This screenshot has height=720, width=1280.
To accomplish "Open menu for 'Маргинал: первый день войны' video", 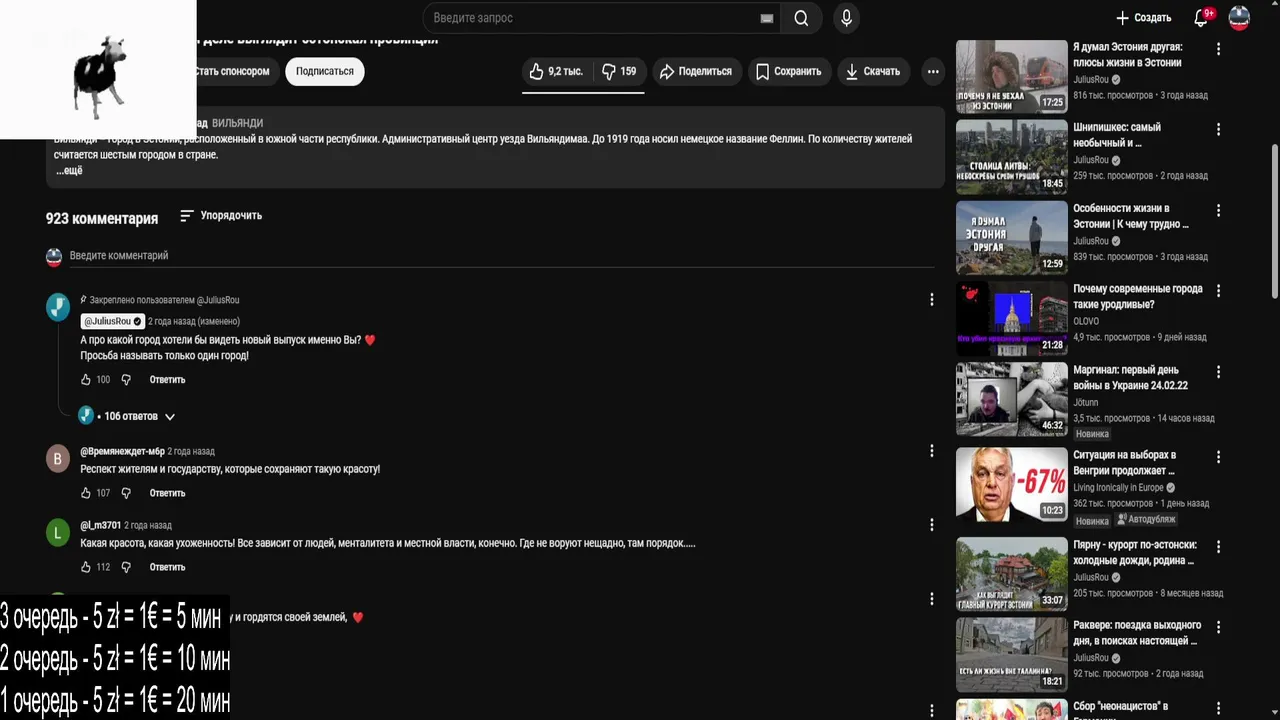I will (x=1218, y=371).
